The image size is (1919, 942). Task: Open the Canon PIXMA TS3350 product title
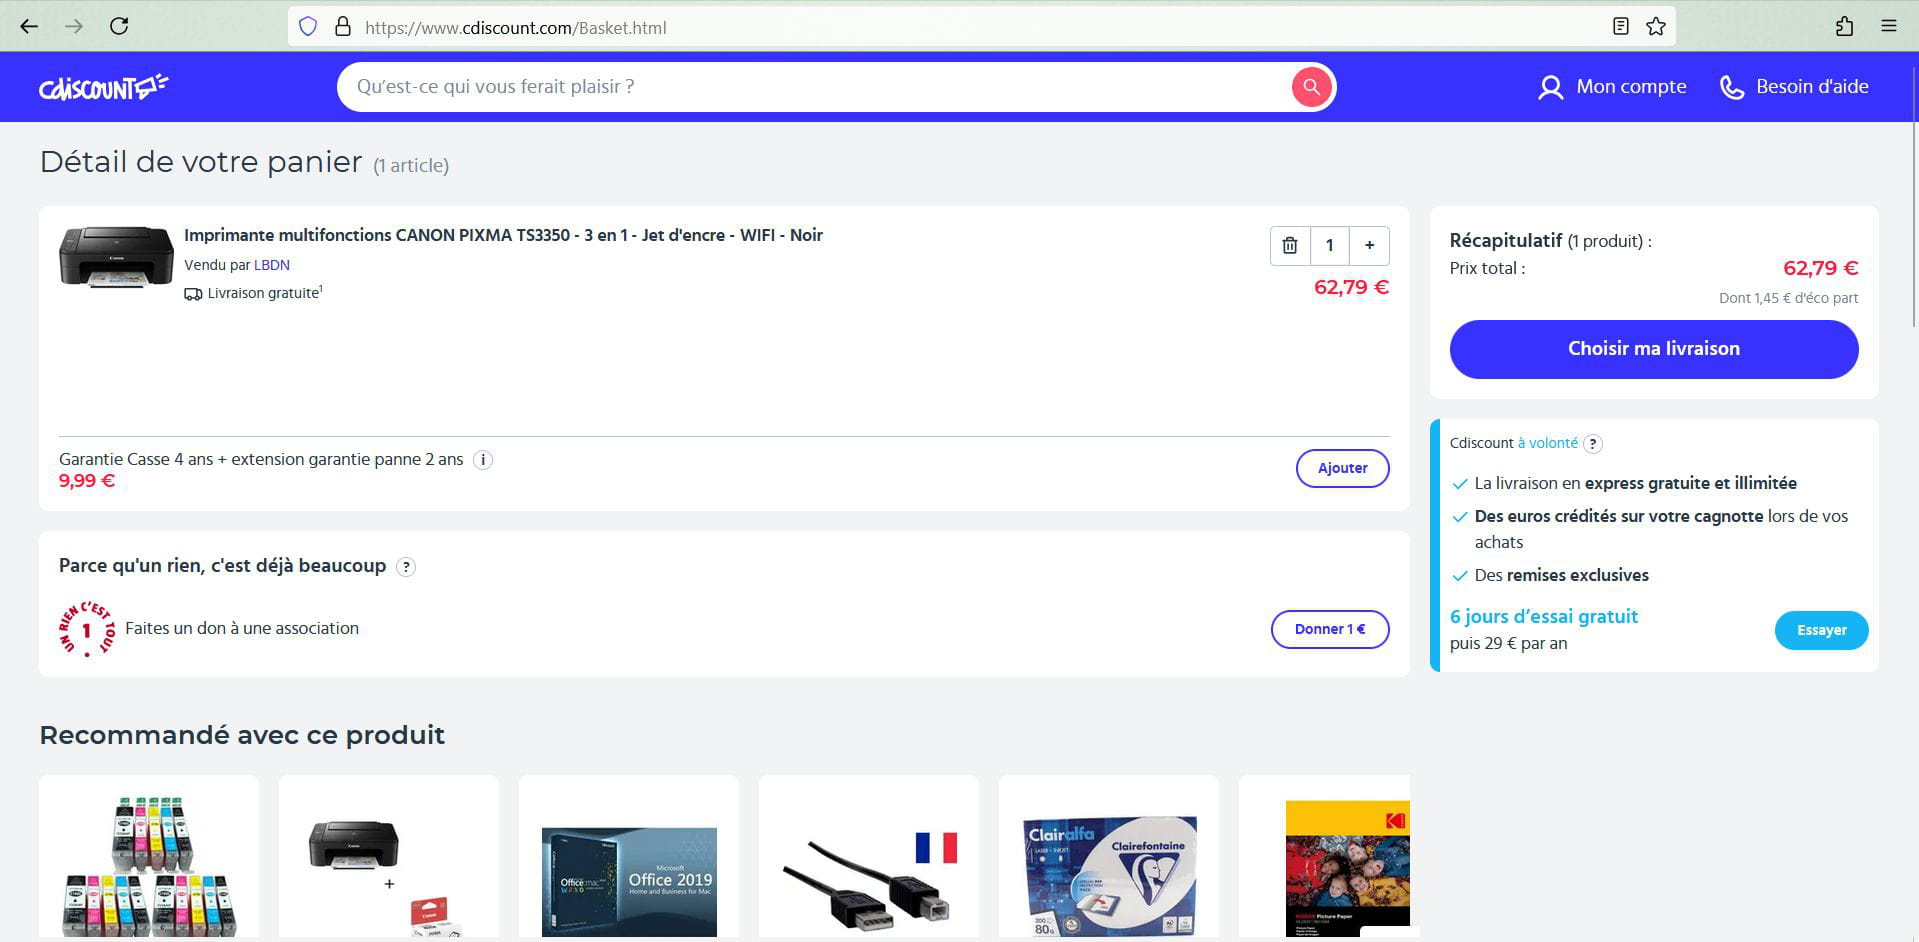pos(503,235)
